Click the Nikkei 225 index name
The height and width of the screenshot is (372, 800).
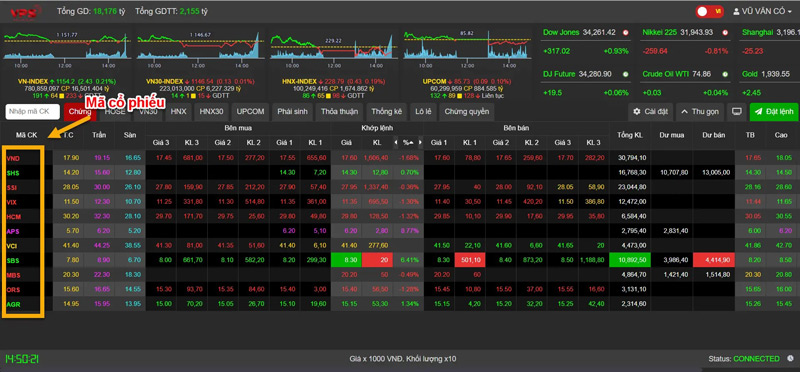pyautogui.click(x=660, y=32)
